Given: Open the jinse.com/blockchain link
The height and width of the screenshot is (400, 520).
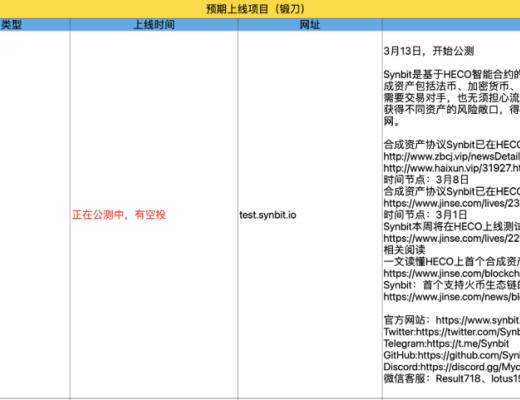Looking at the screenshot, I should (x=452, y=273).
